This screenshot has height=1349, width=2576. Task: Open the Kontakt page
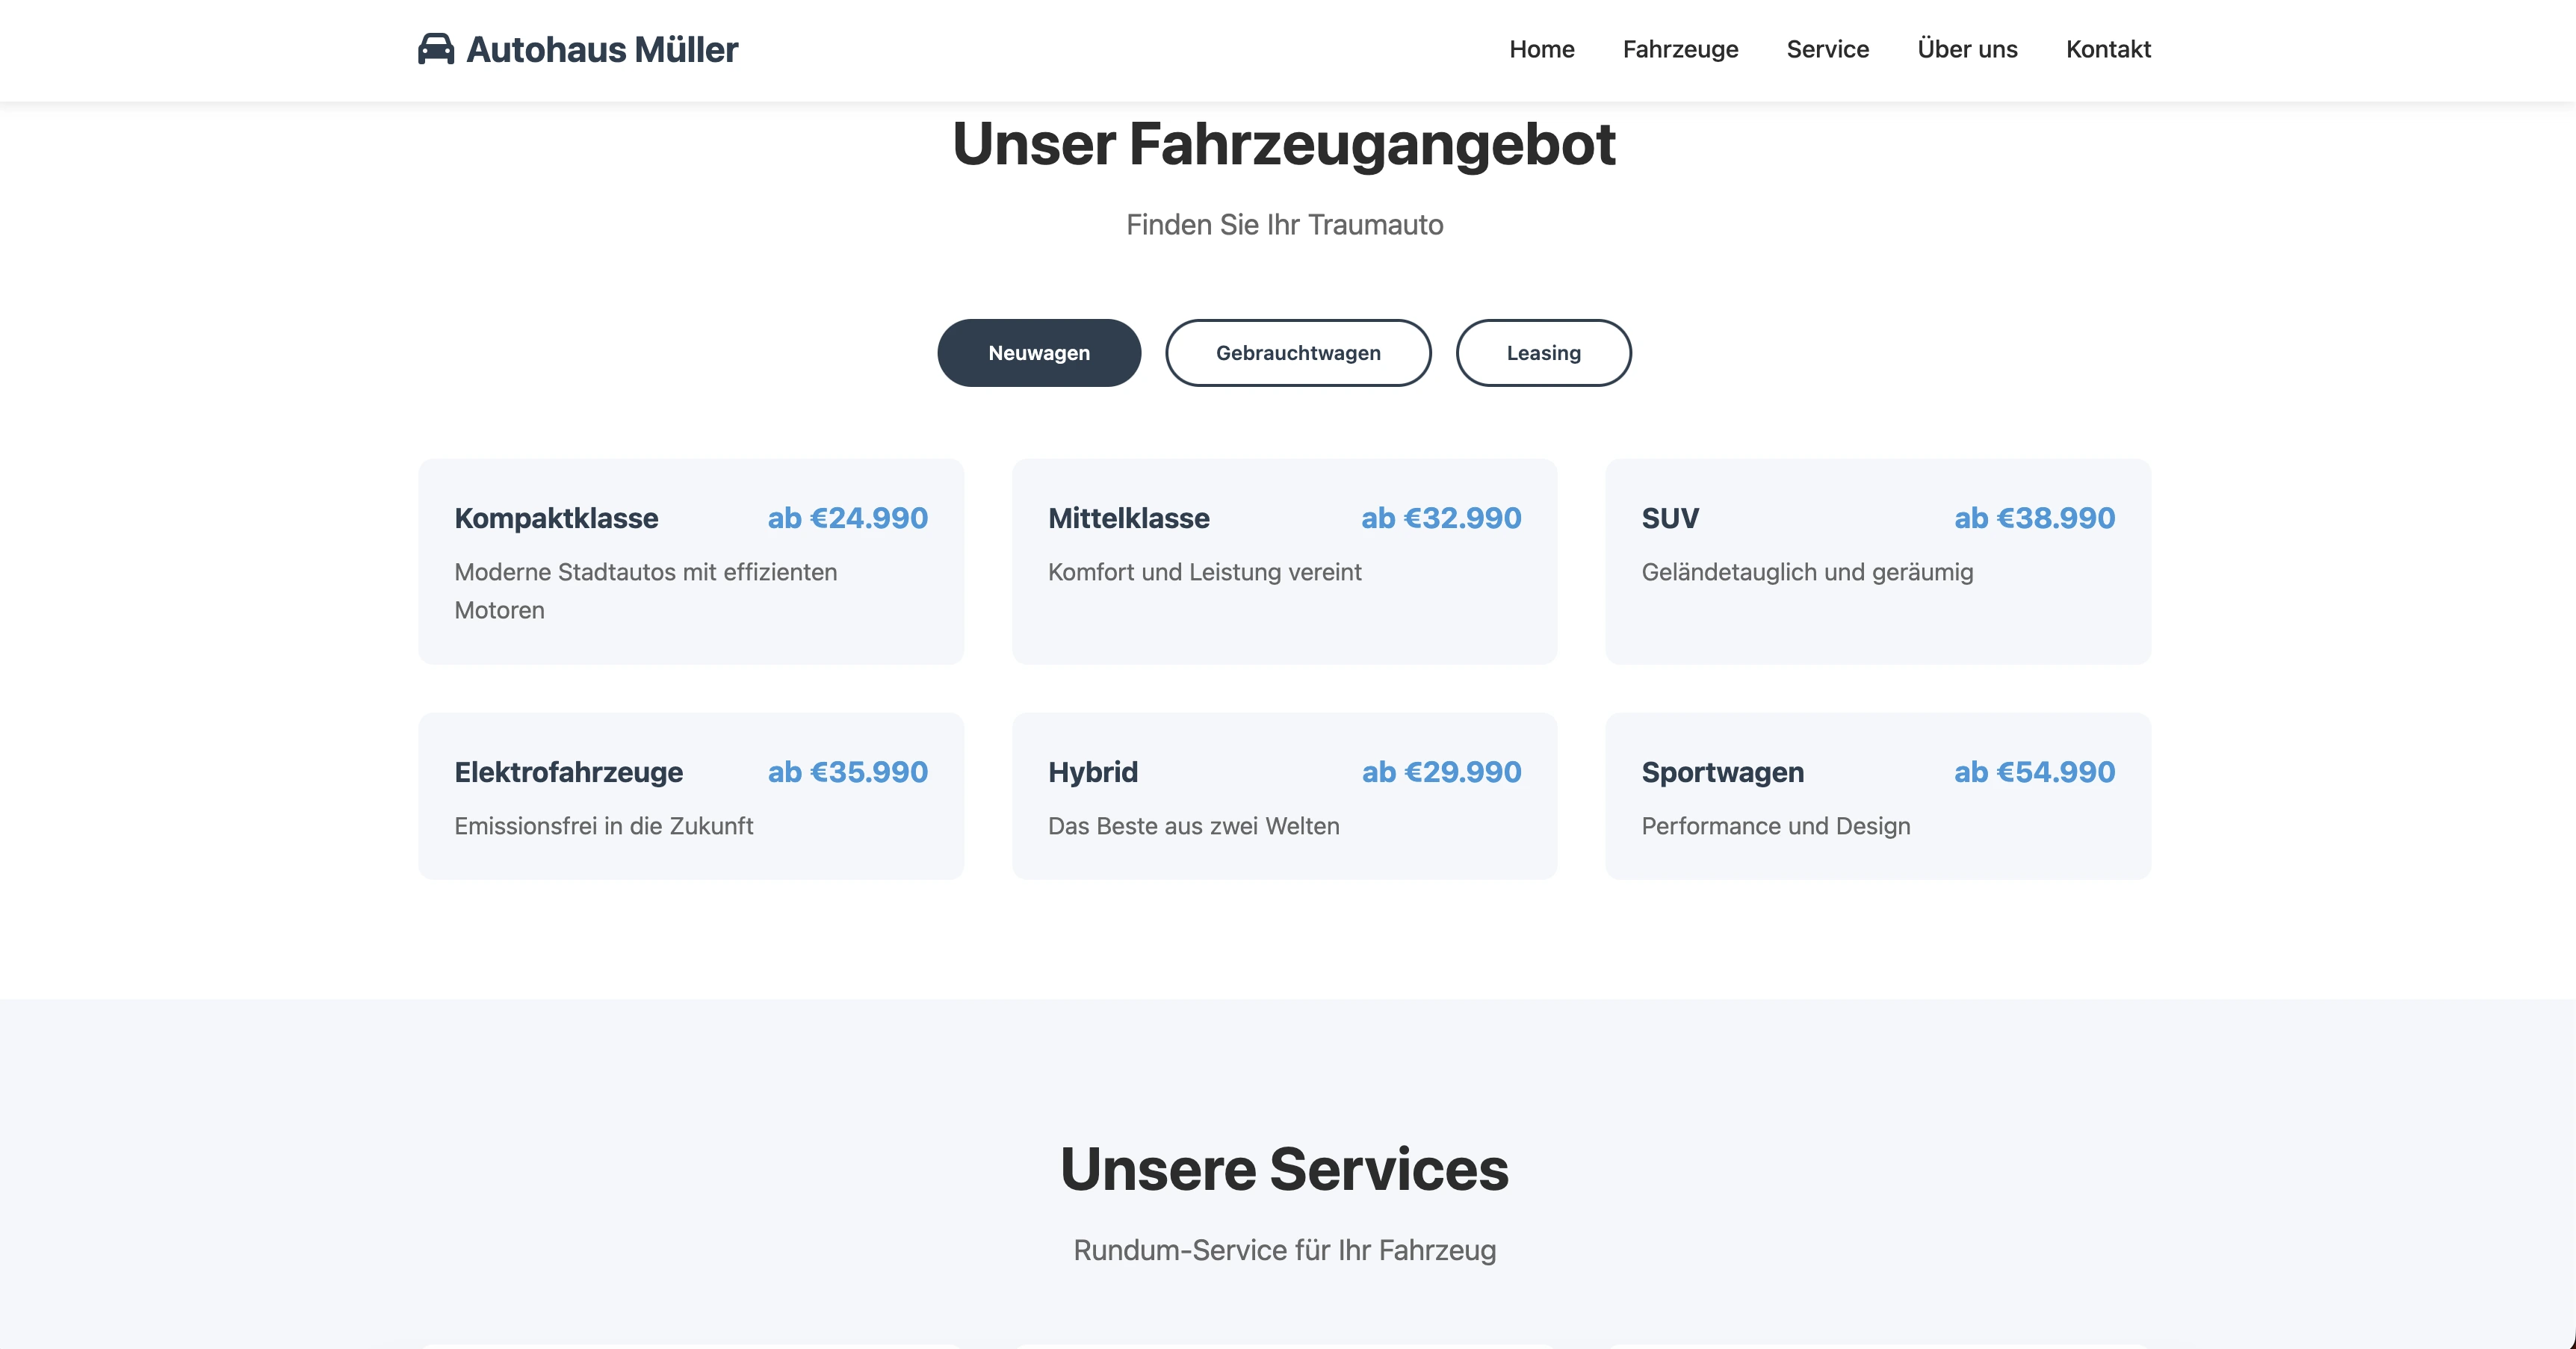2108,49
